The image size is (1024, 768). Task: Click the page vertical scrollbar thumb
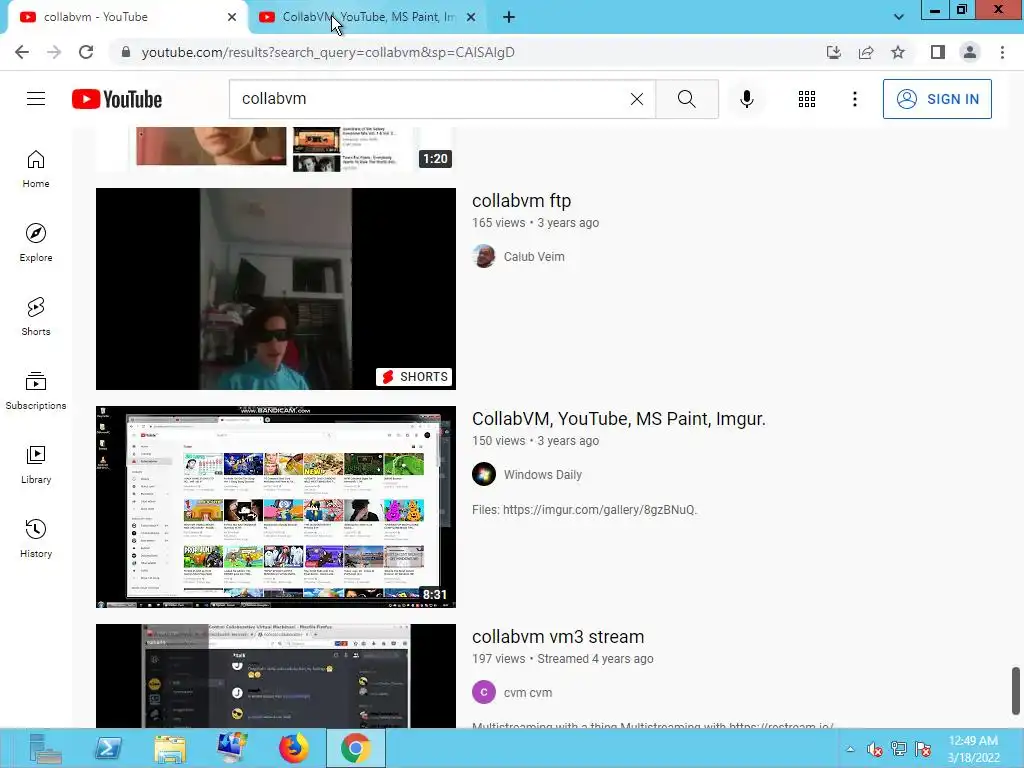1016,691
